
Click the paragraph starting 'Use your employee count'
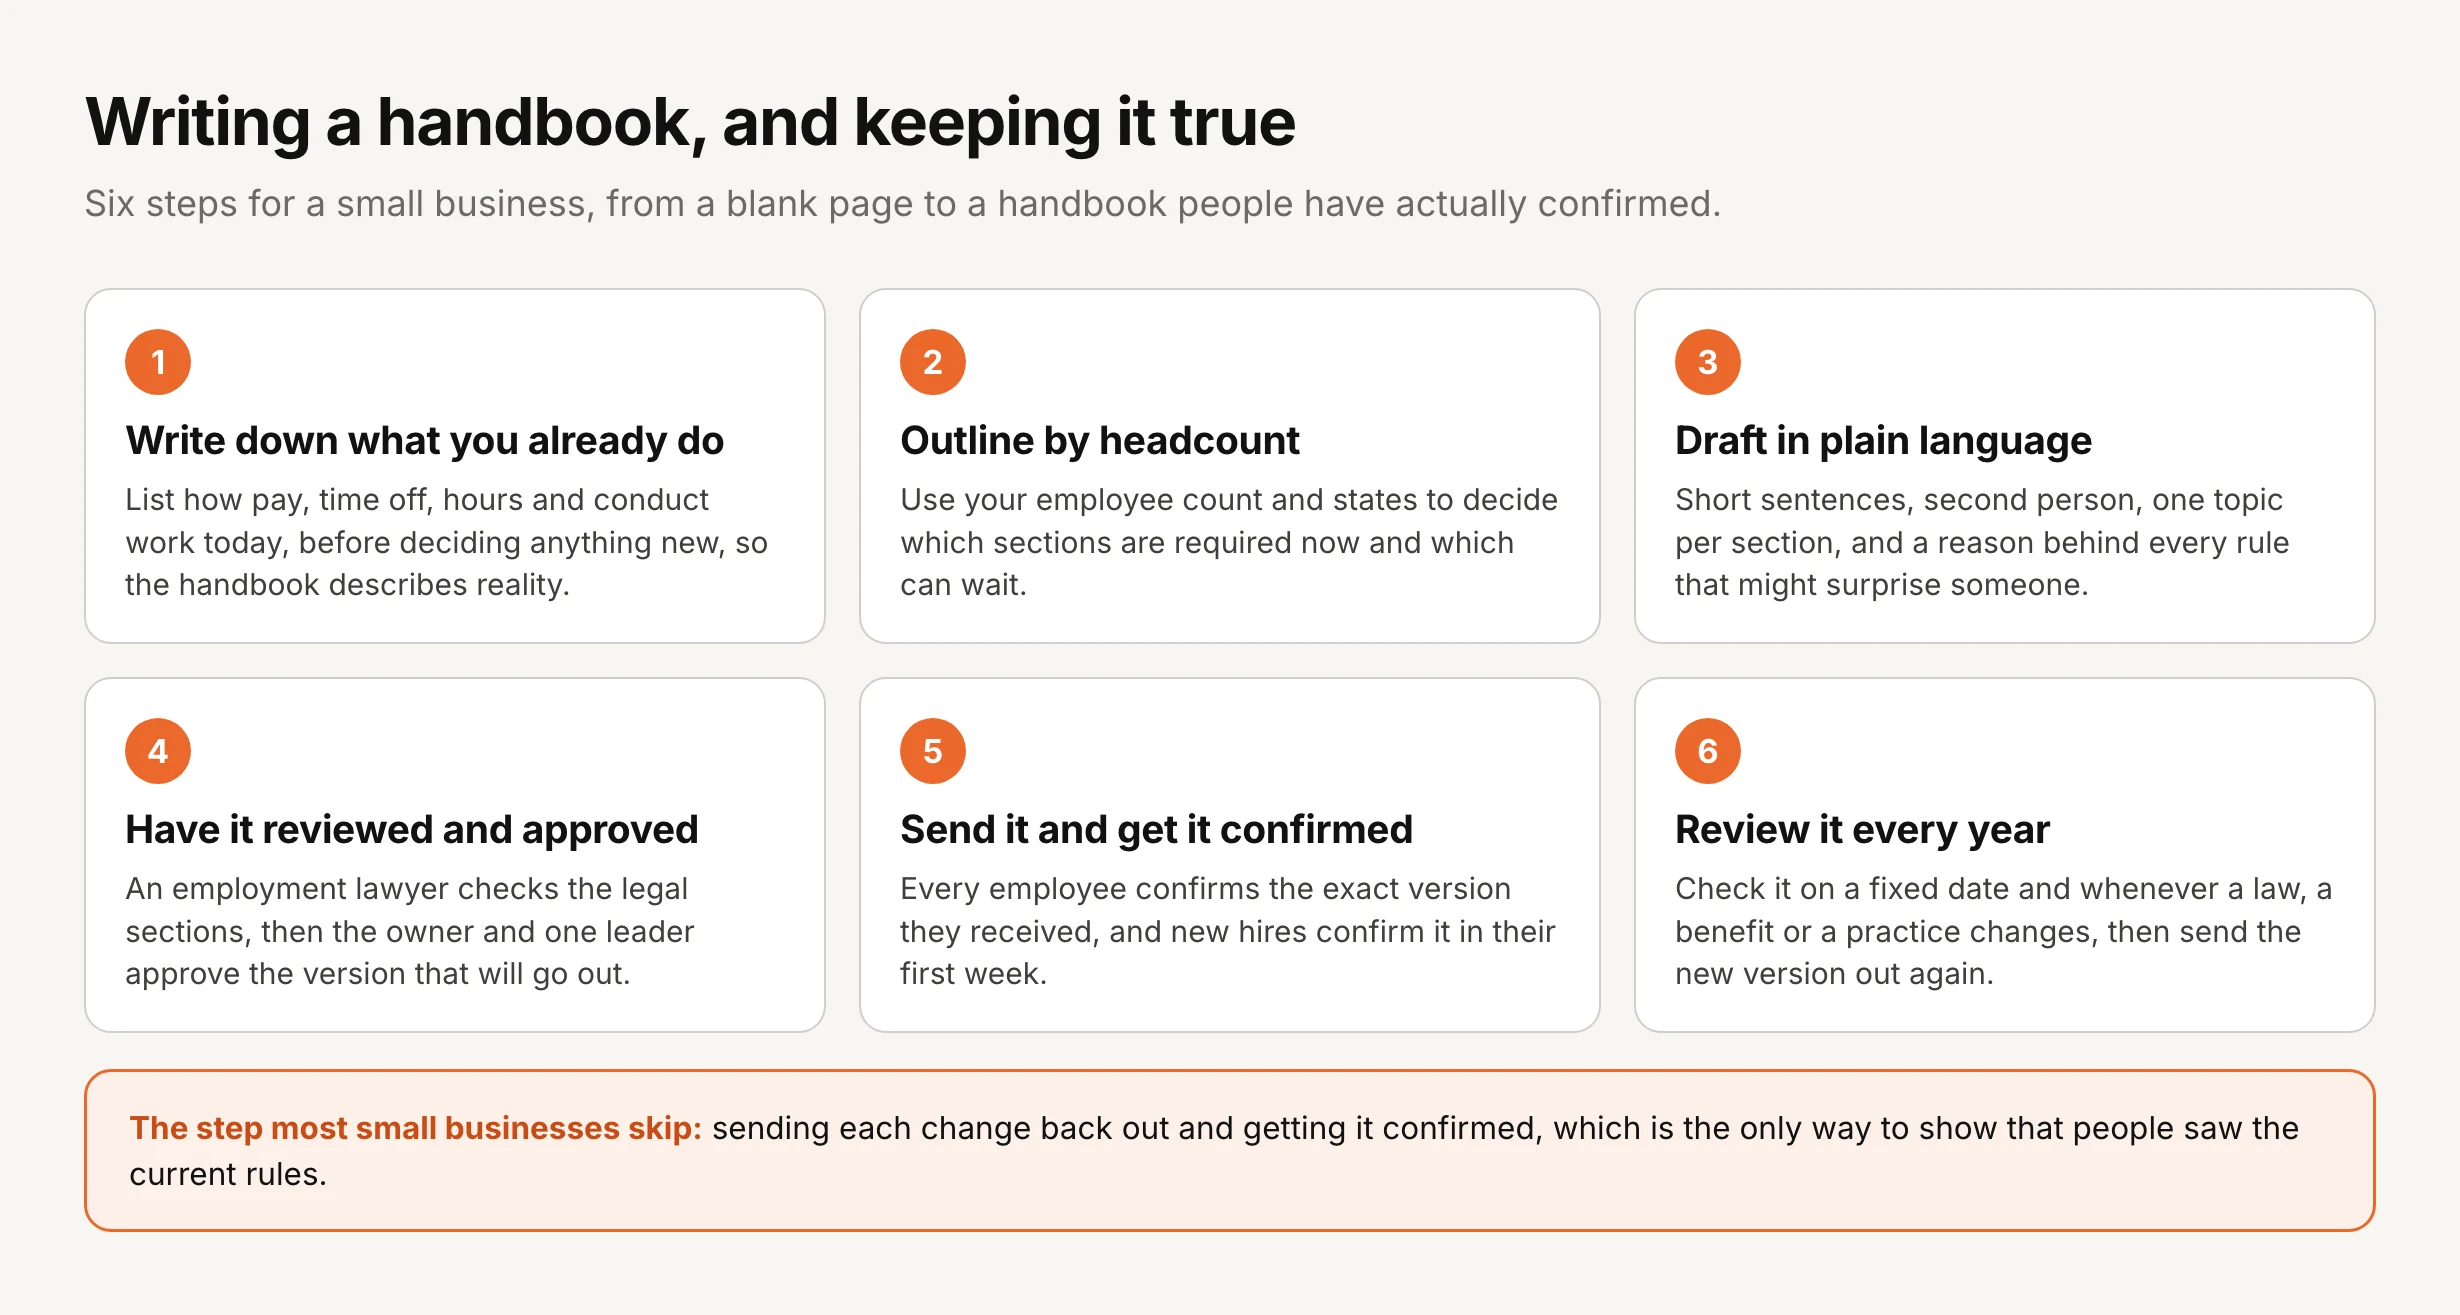[1229, 542]
